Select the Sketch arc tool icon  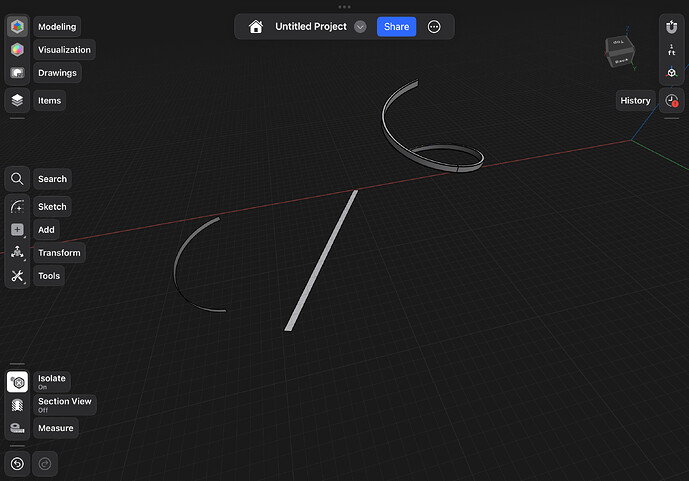tap(17, 206)
